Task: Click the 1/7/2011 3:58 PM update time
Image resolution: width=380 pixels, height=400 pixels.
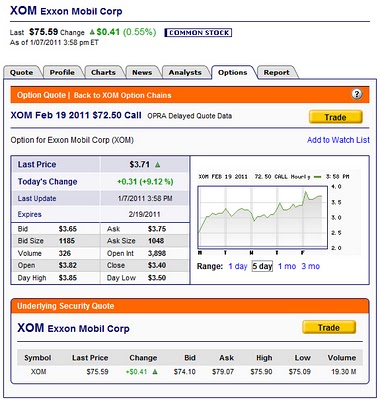Action: (145, 199)
